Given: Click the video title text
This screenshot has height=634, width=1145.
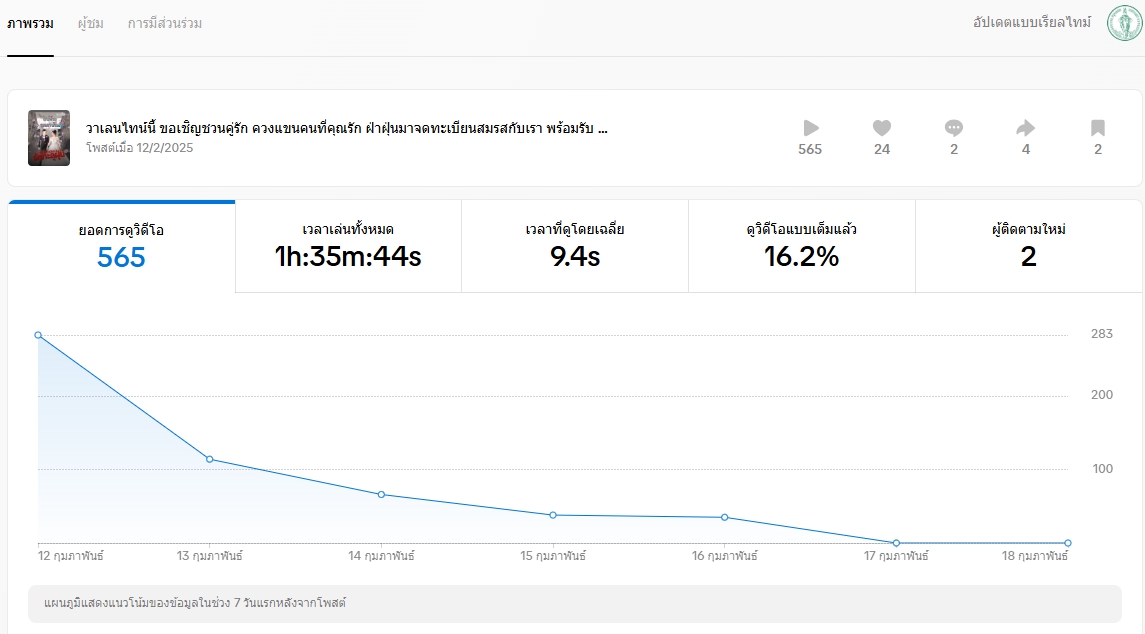Looking at the screenshot, I should click(x=347, y=129).
